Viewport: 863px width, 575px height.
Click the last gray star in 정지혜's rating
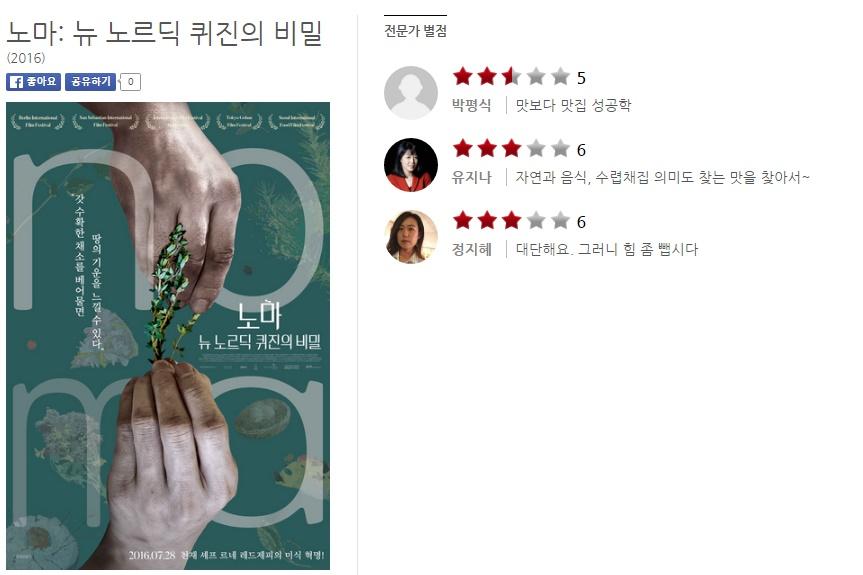pyautogui.click(x=560, y=220)
